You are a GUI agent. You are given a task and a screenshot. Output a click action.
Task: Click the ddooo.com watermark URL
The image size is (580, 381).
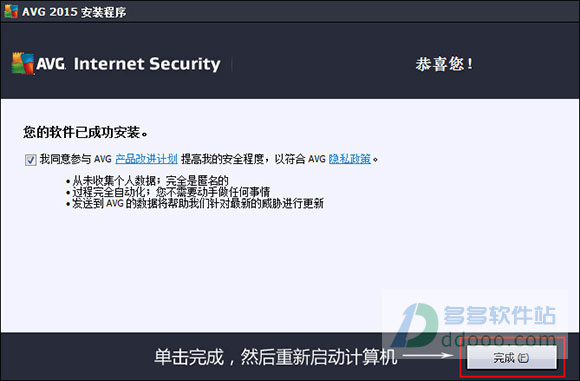pos(499,338)
